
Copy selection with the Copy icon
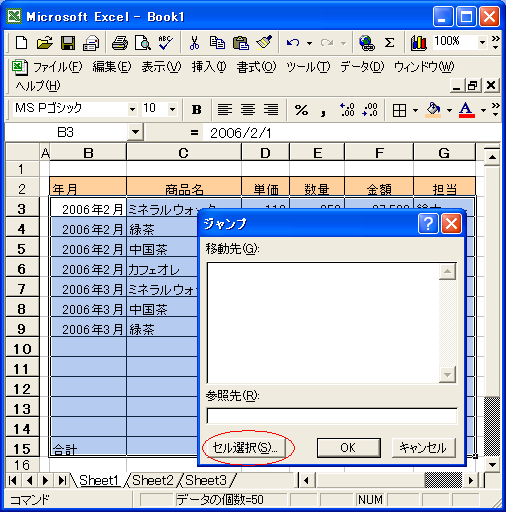[x=217, y=43]
